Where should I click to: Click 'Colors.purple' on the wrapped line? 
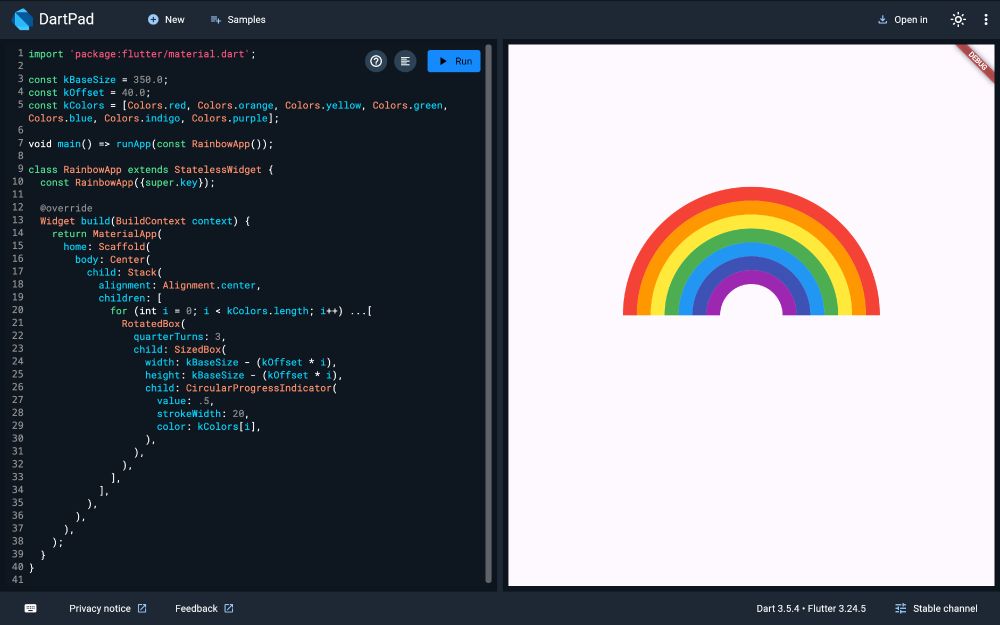(x=230, y=118)
